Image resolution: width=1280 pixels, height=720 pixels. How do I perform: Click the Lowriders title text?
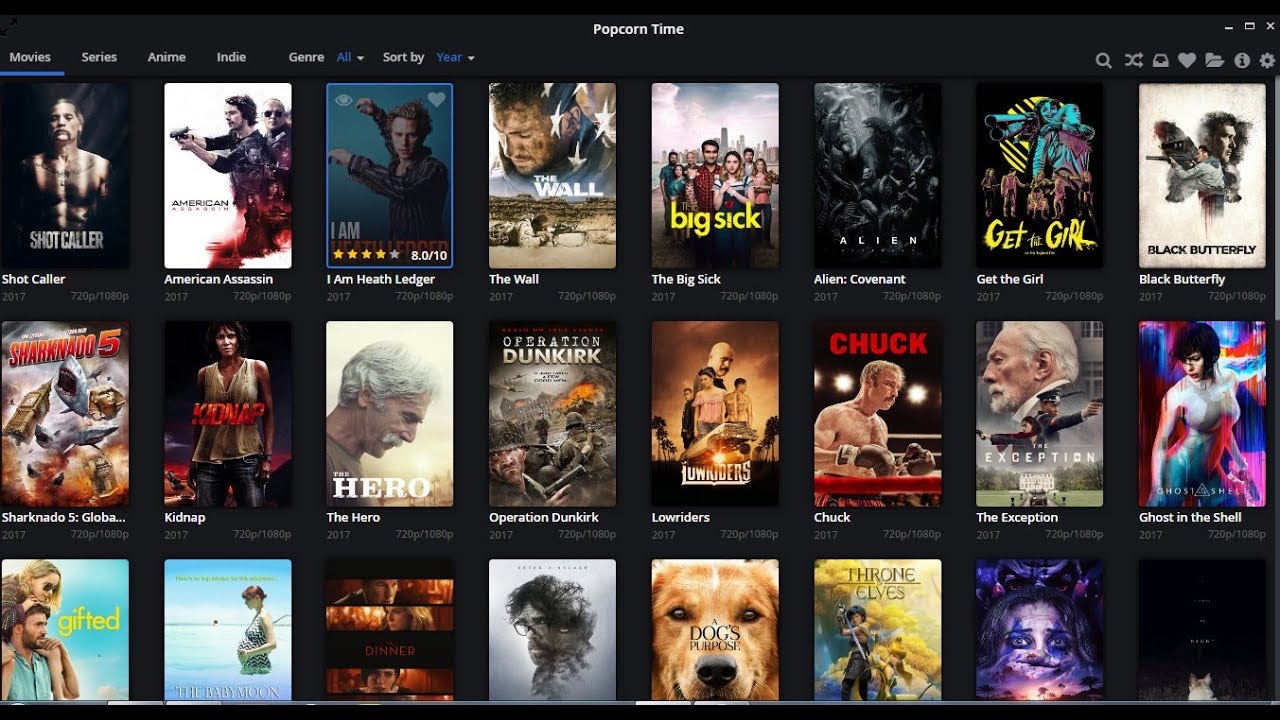coord(681,518)
